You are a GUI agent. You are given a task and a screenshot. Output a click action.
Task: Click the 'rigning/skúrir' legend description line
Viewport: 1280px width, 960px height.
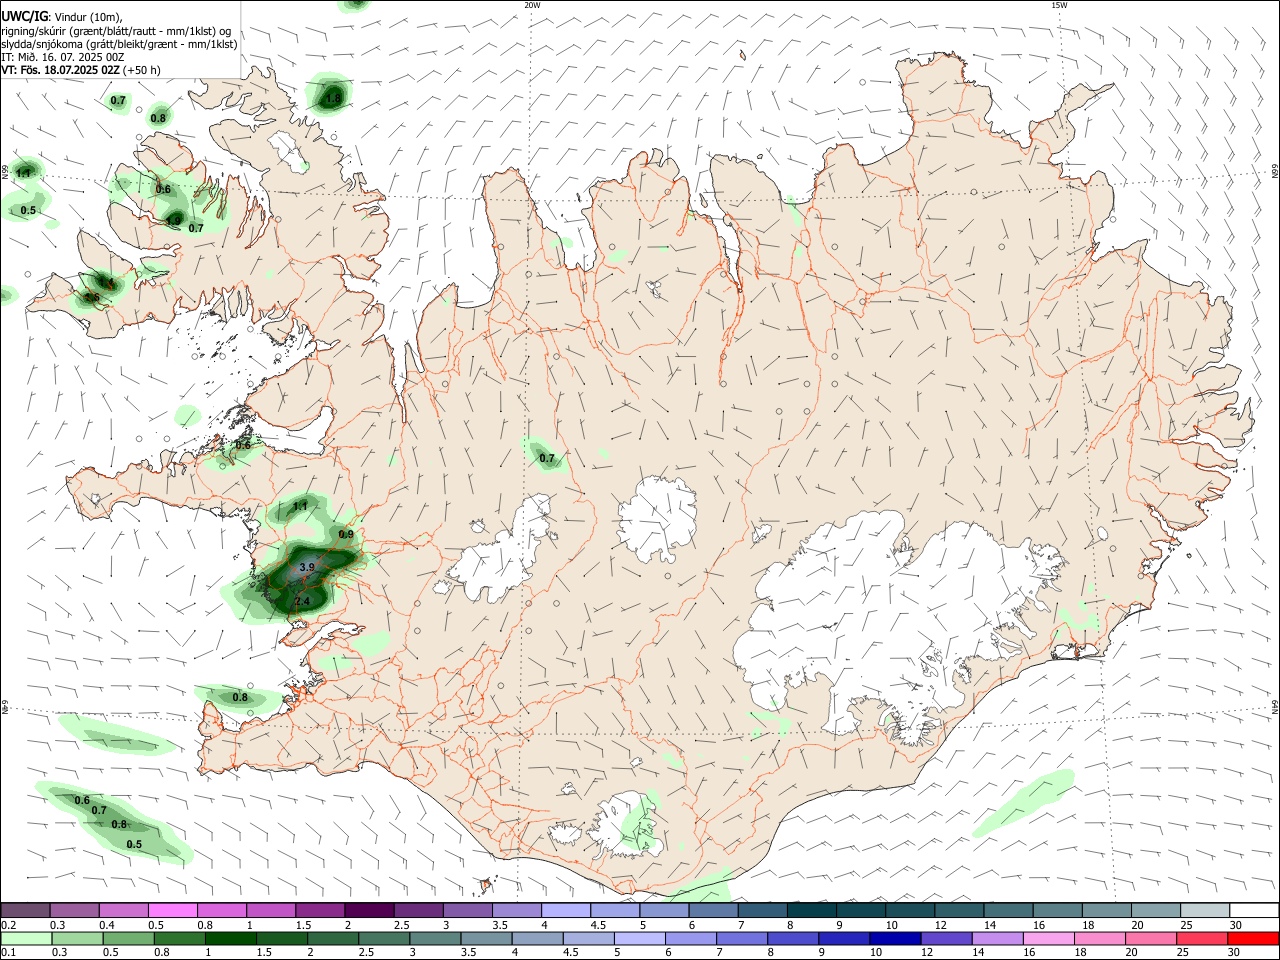coord(116,31)
